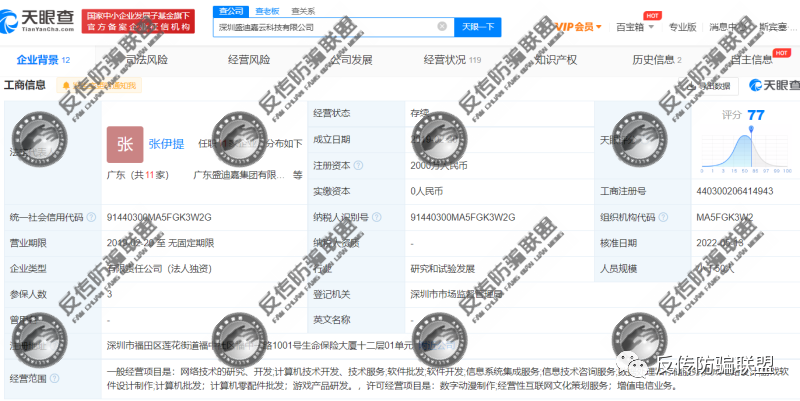The height and width of the screenshot is (401, 800).
Task: Open the 广东盛迪嘉集团有限 company link
Action: click(239, 175)
